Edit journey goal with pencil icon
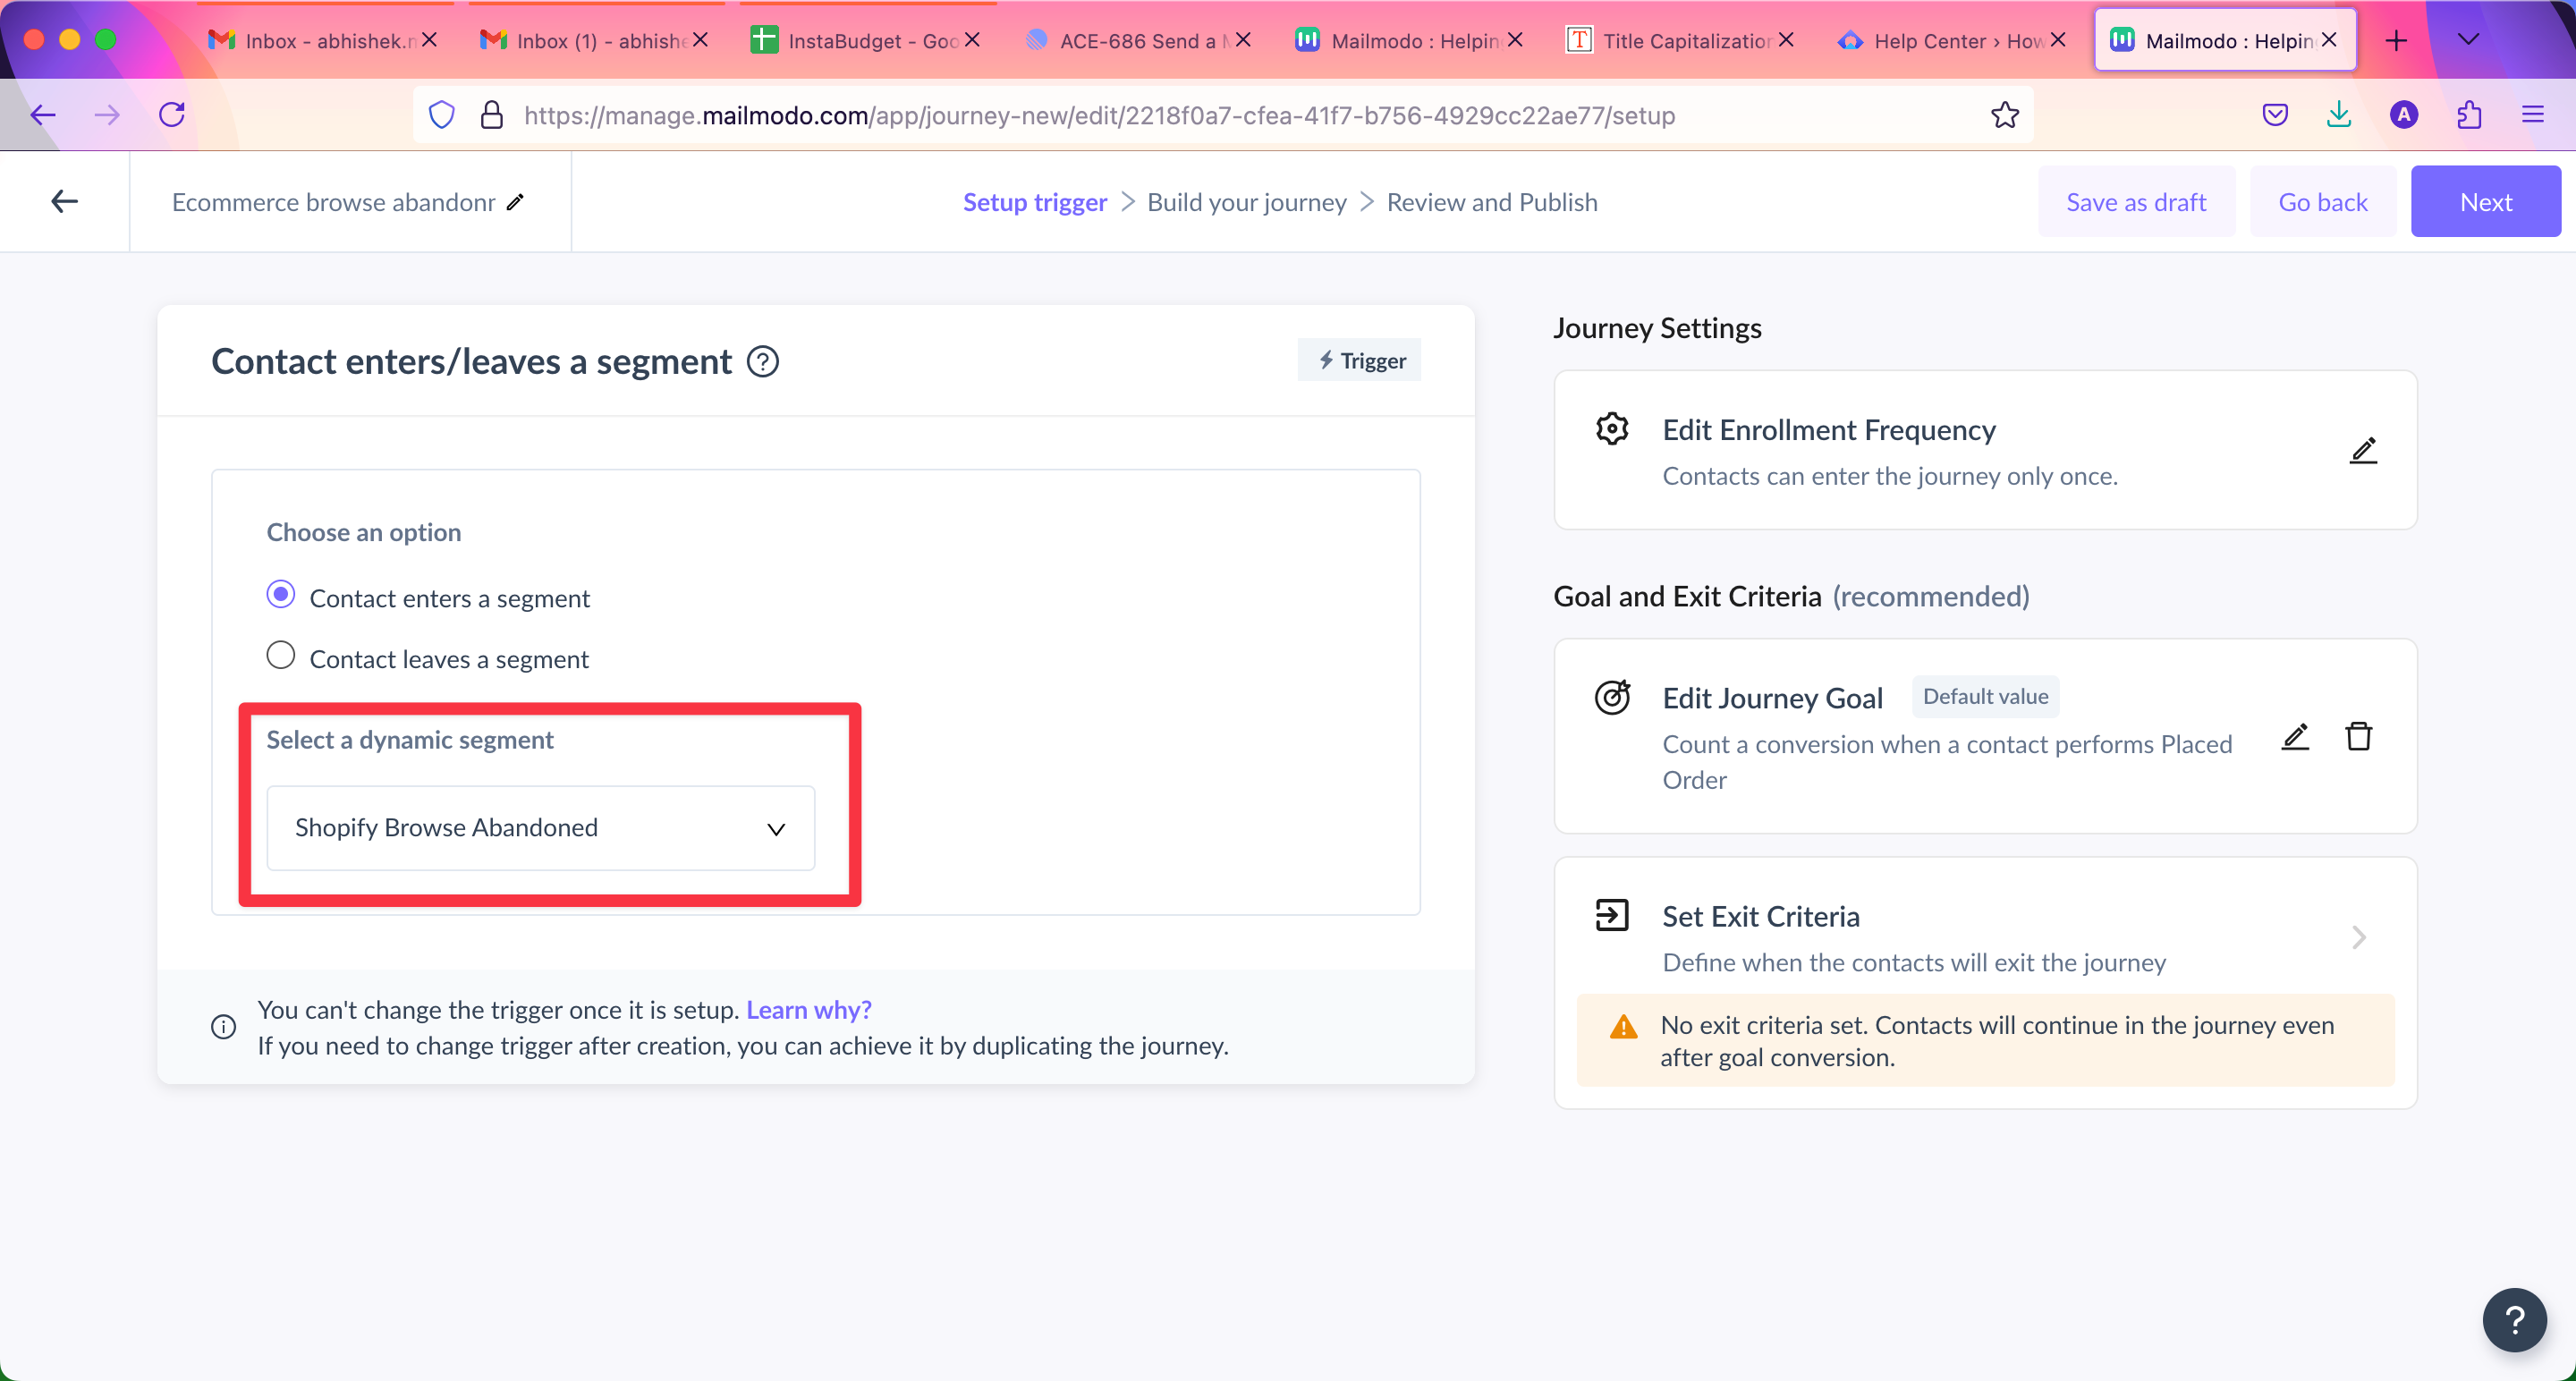The height and width of the screenshot is (1381, 2576). (2295, 737)
